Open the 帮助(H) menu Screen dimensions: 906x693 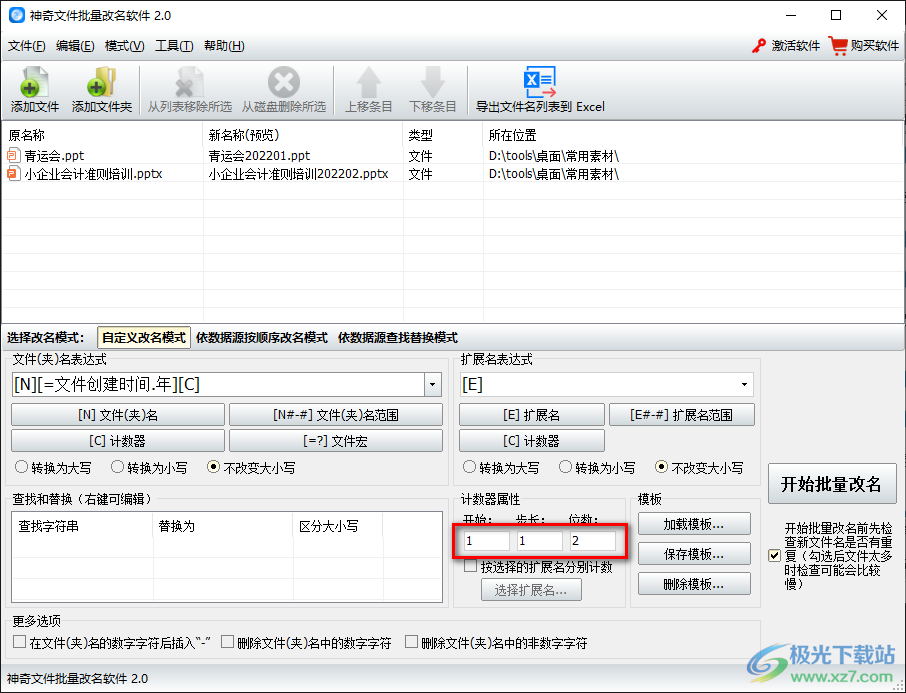(x=224, y=46)
